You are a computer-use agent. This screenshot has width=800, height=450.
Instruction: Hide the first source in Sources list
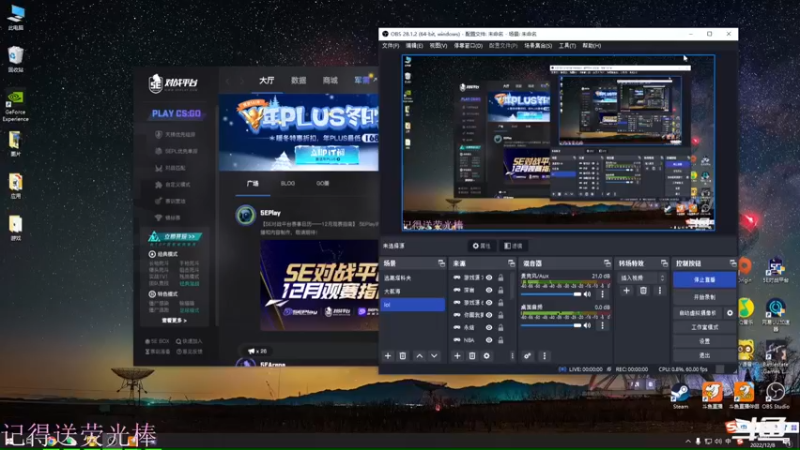point(489,278)
